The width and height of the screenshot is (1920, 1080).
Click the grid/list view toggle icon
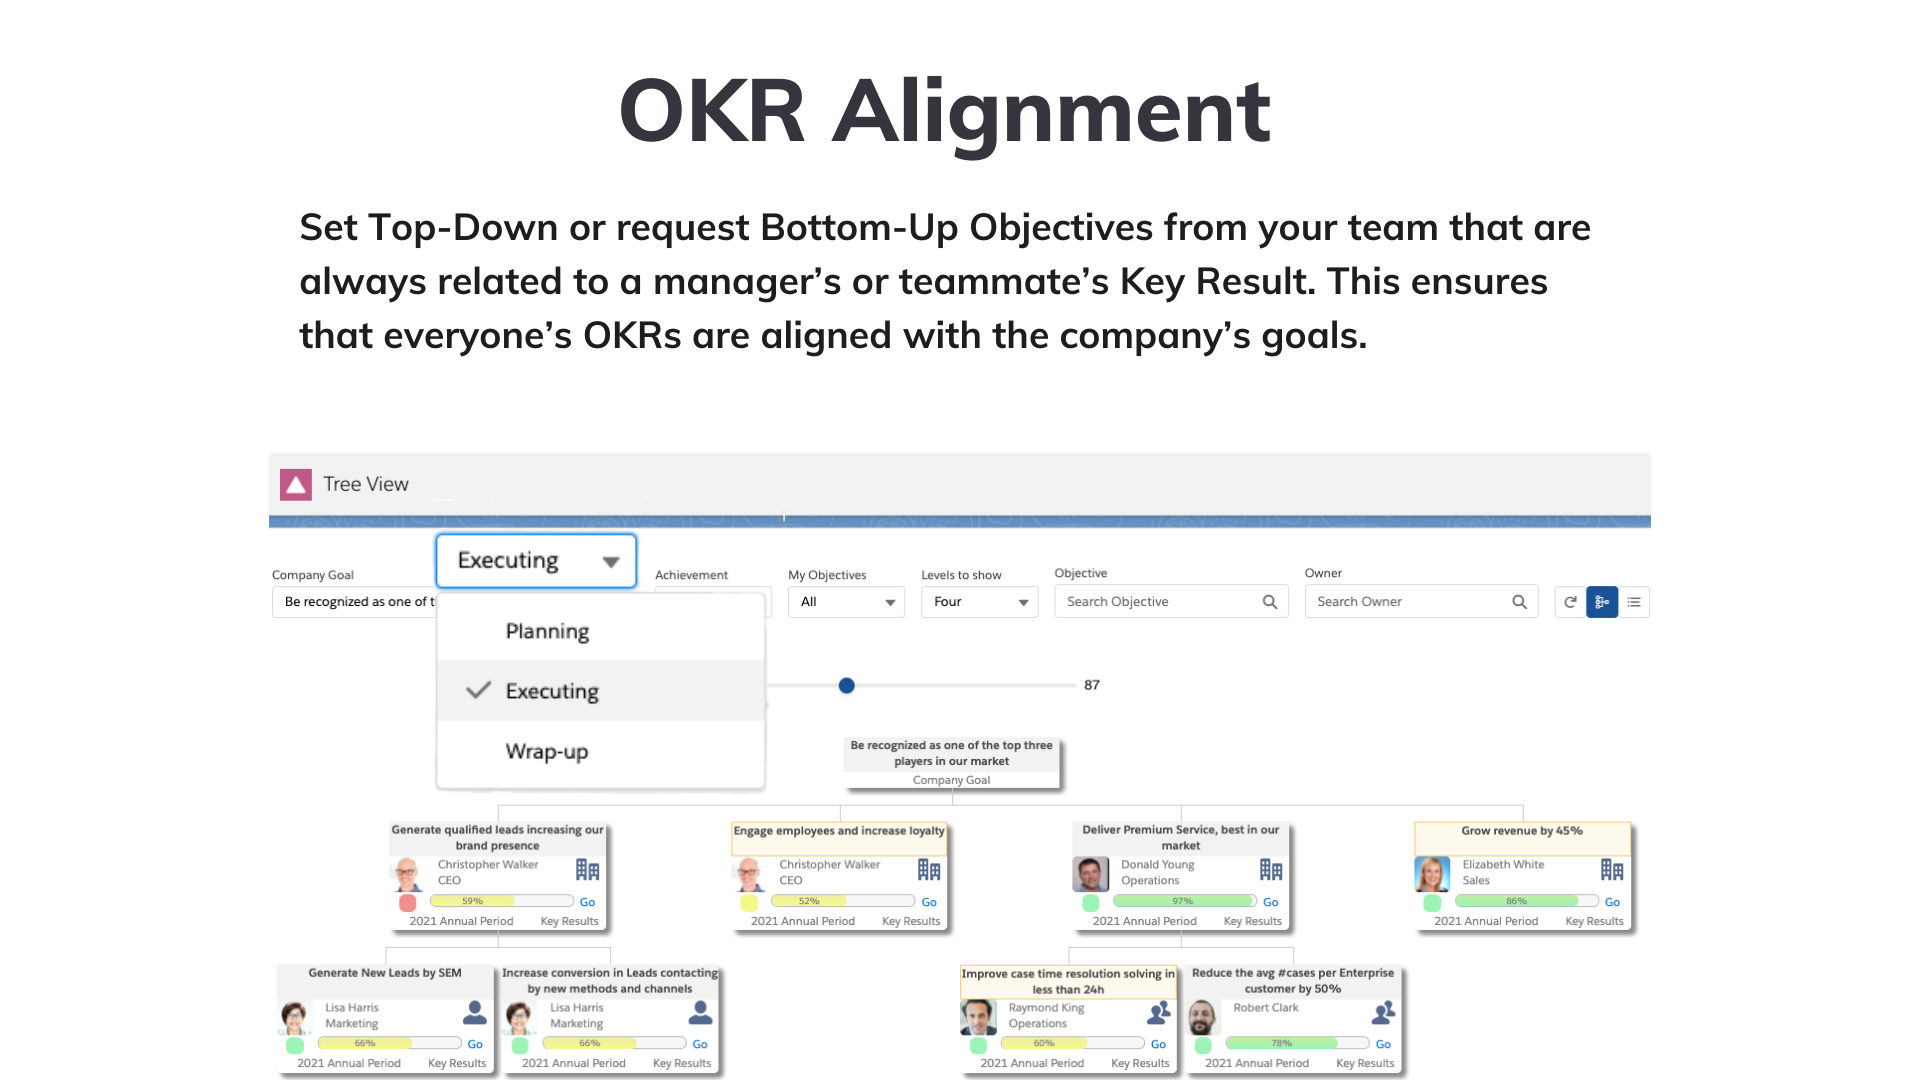[x=1634, y=601]
